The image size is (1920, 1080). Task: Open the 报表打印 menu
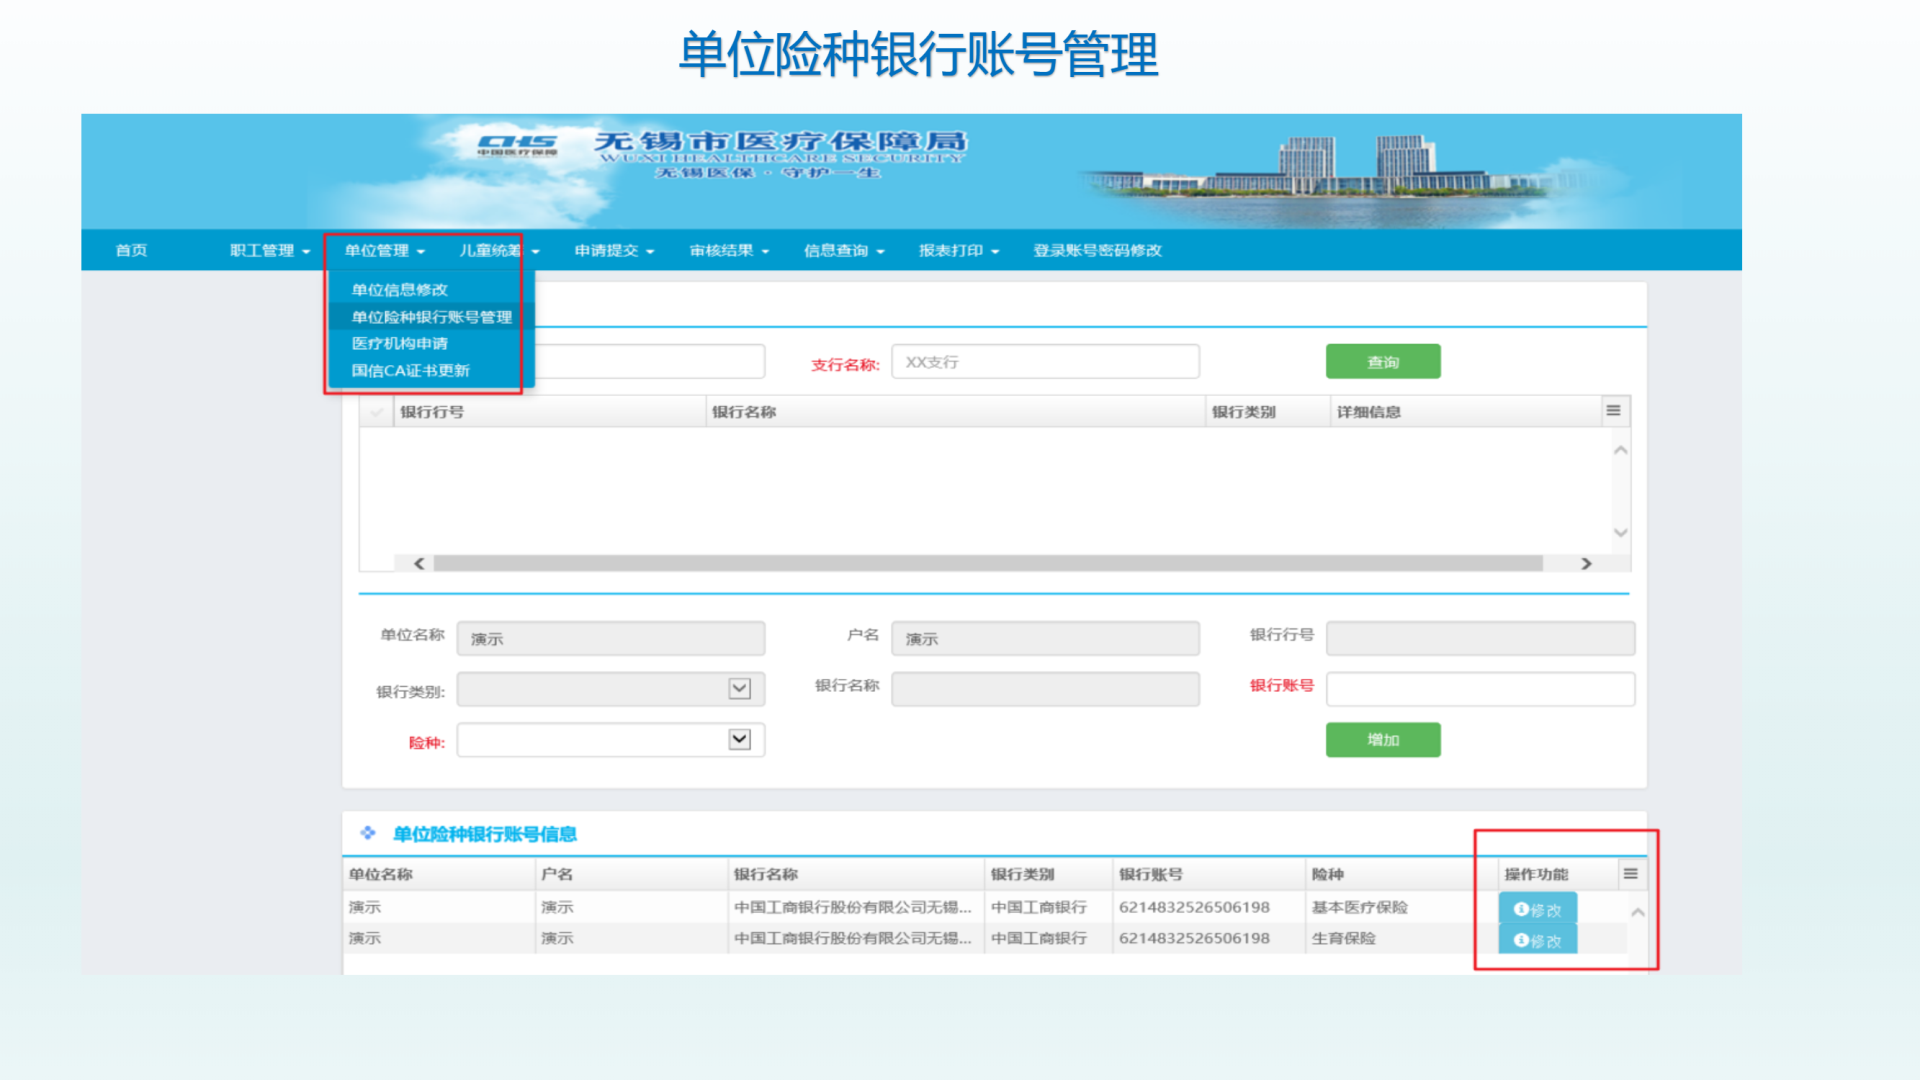click(x=958, y=251)
